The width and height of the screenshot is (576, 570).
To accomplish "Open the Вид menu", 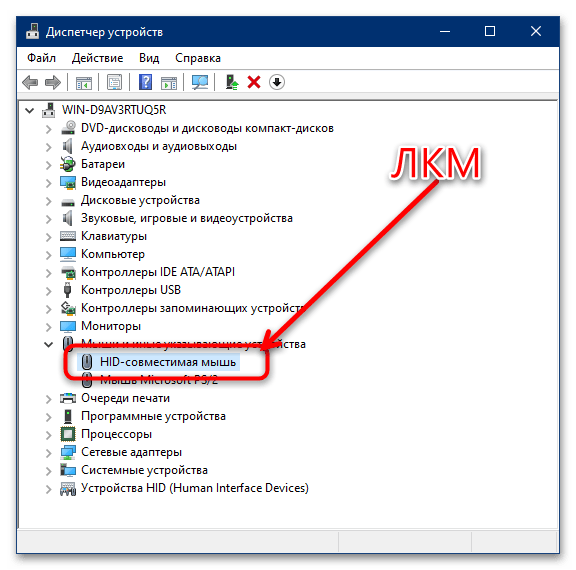I will tap(149, 58).
